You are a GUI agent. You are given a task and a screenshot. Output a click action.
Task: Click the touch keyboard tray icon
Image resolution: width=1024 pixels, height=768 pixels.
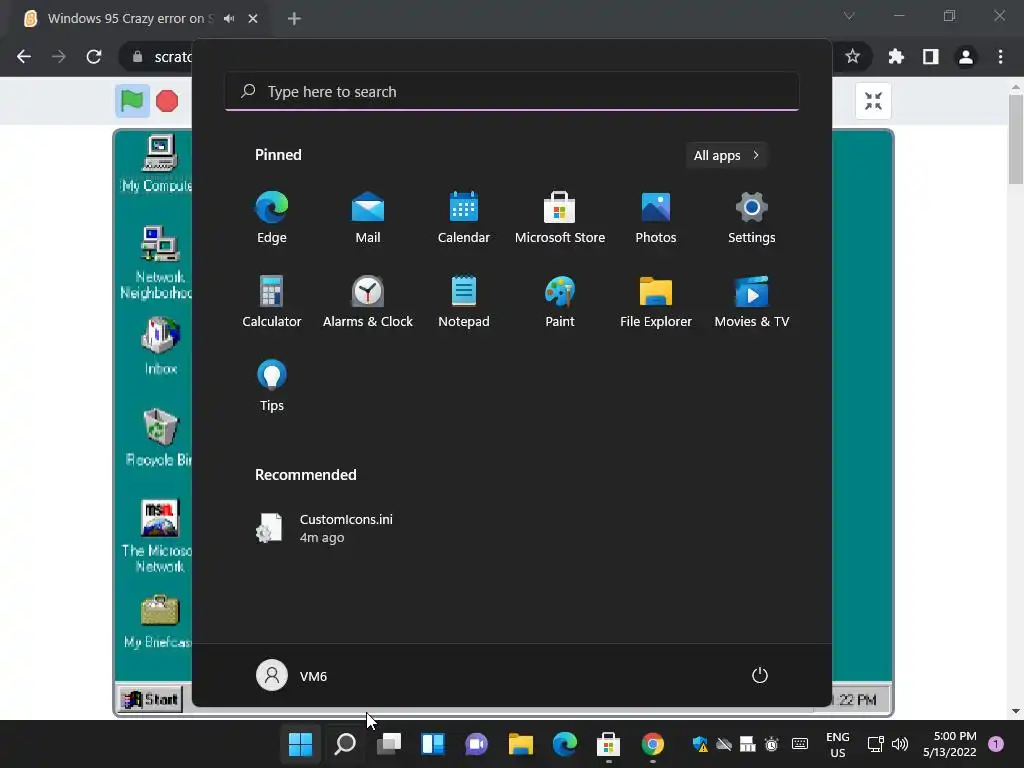pyautogui.click(x=799, y=744)
